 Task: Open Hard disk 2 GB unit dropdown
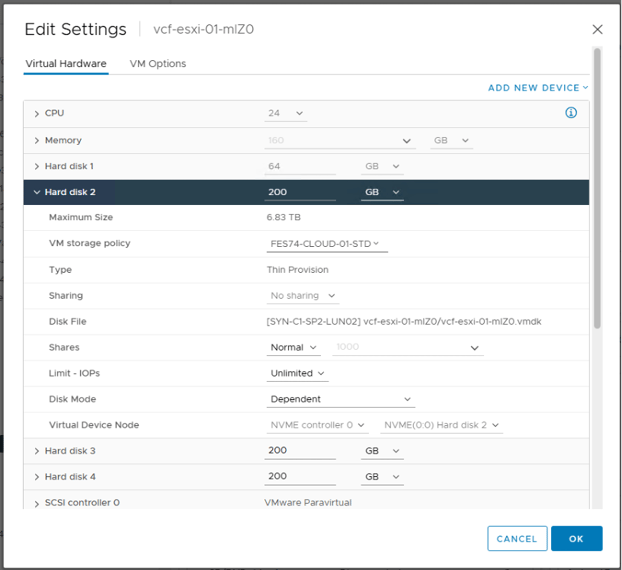pos(382,192)
